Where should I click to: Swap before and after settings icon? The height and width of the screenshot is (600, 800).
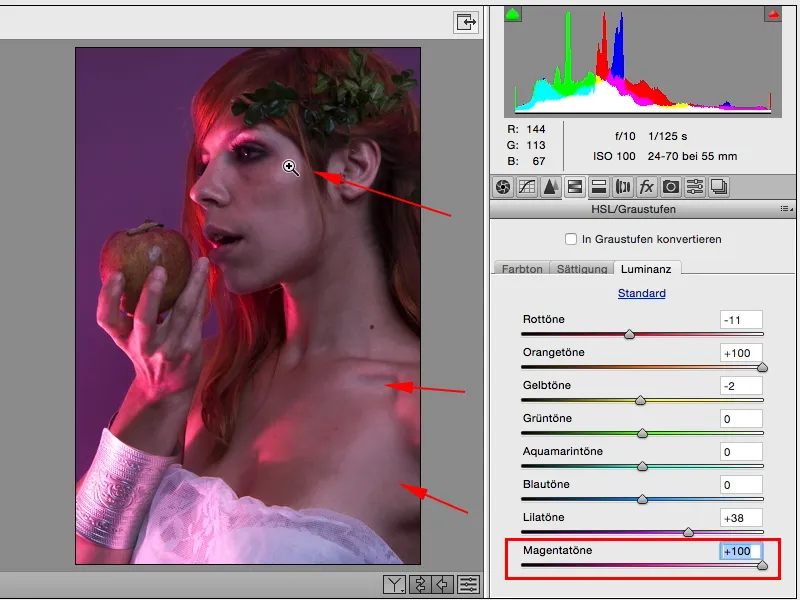coord(419,585)
